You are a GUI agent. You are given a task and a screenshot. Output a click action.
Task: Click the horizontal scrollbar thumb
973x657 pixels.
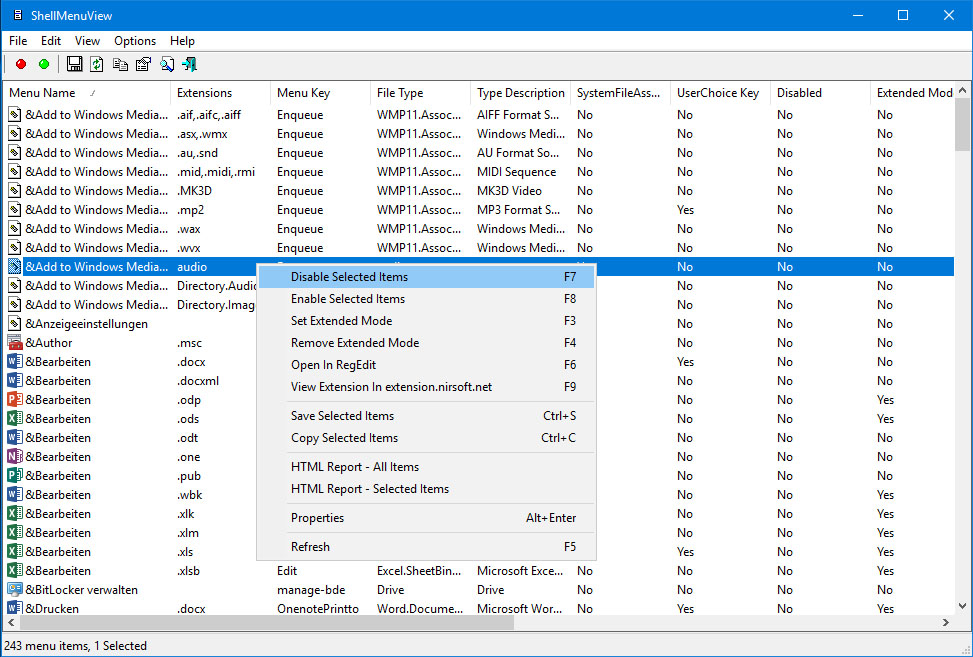[267, 622]
